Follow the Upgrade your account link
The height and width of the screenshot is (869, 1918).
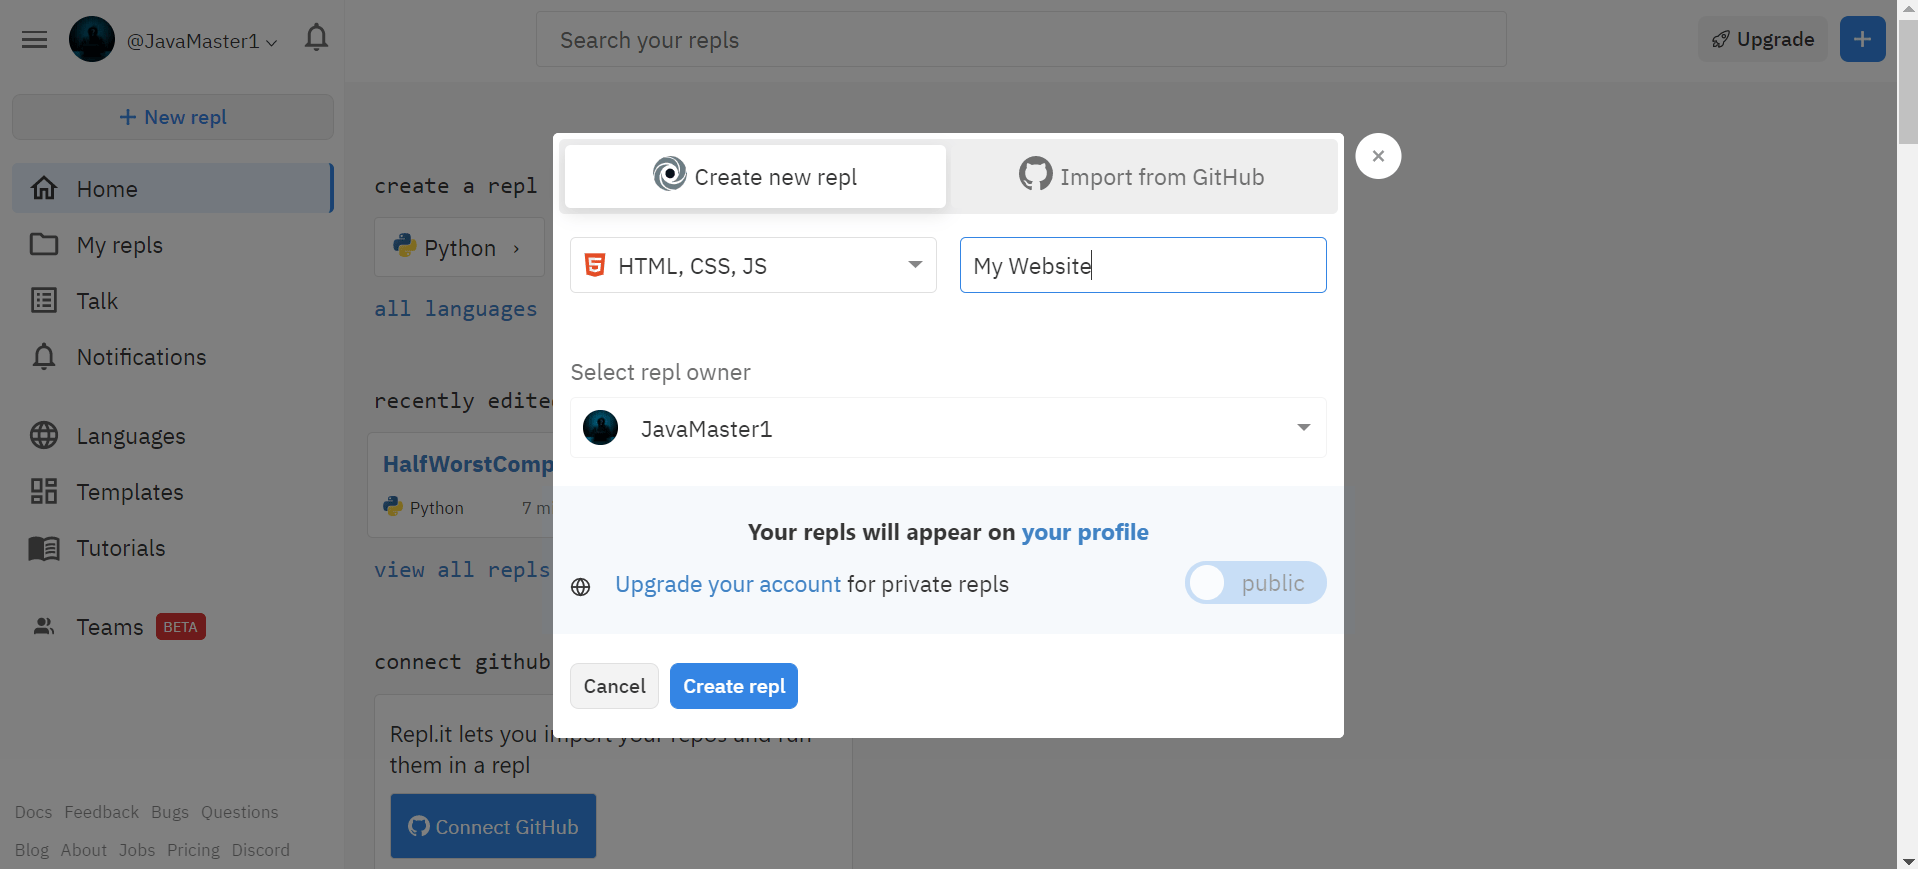click(728, 584)
